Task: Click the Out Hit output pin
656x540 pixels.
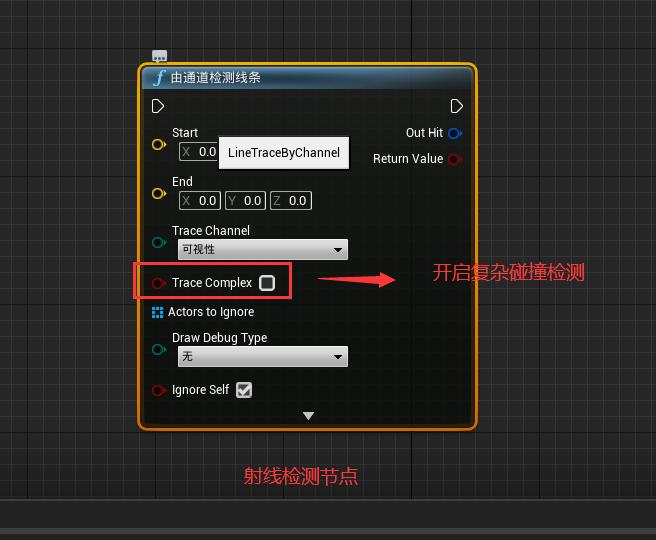Action: [455, 133]
